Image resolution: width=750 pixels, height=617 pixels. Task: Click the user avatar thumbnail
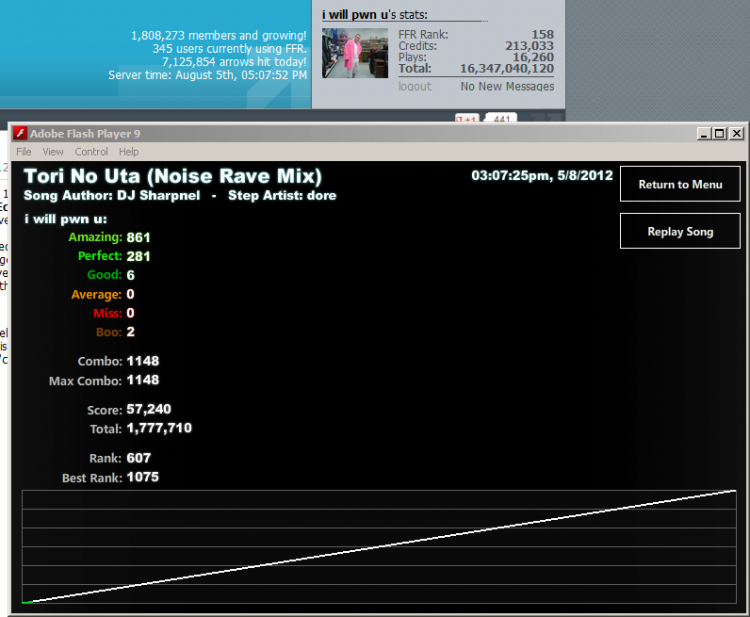pos(355,53)
